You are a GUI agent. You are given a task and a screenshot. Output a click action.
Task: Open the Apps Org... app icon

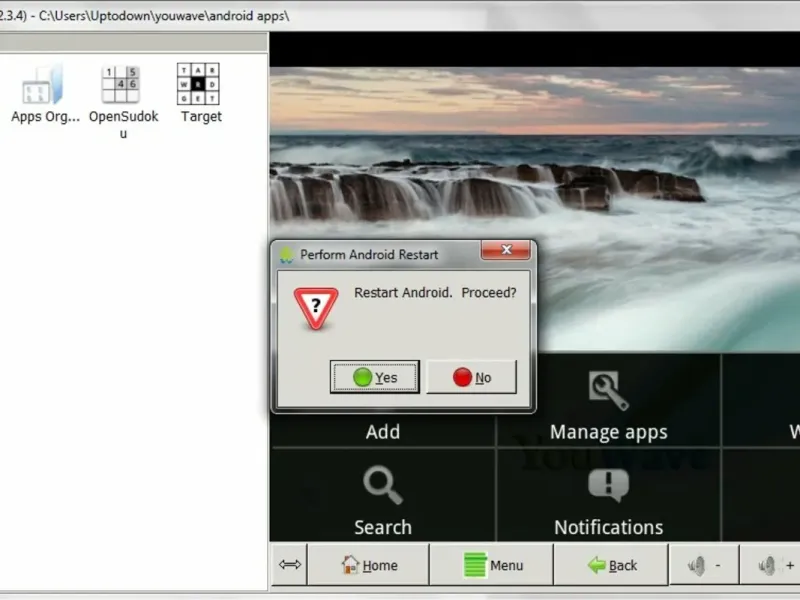coord(43,86)
